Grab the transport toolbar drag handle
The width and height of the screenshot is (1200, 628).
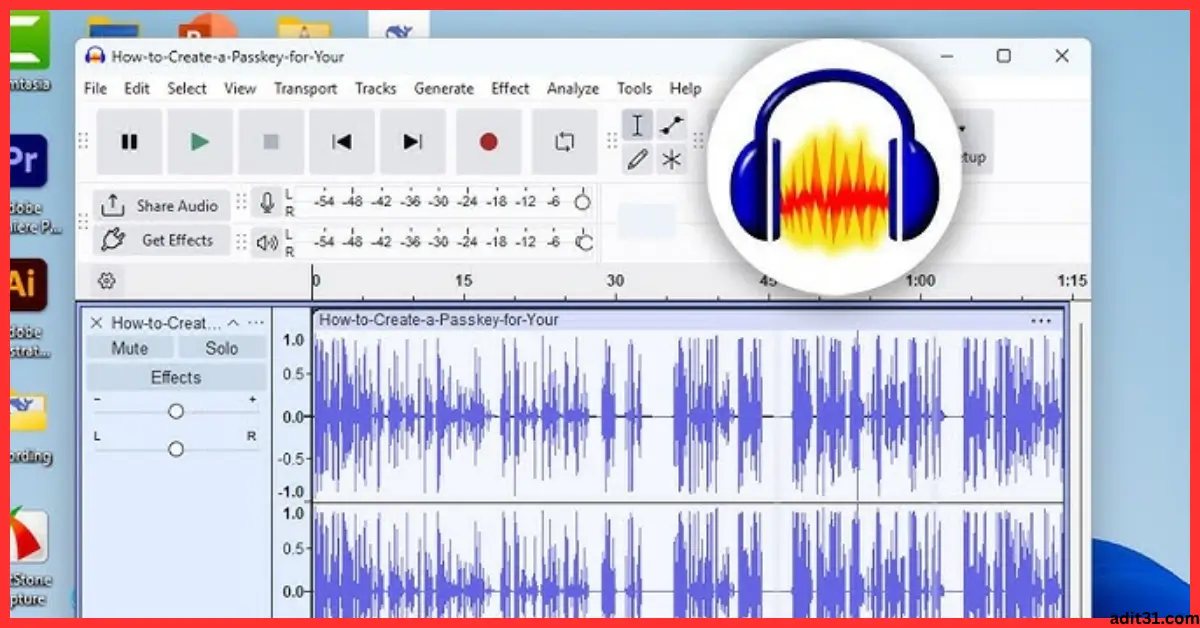click(84, 142)
